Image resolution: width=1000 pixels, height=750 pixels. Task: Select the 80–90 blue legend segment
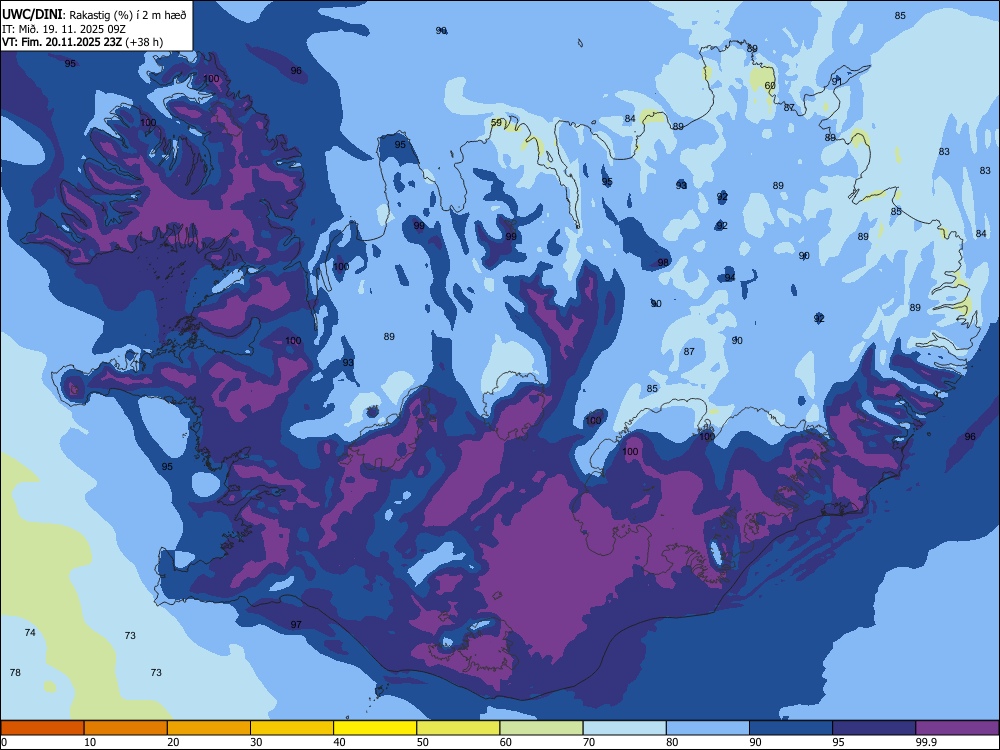pyautogui.click(x=708, y=728)
